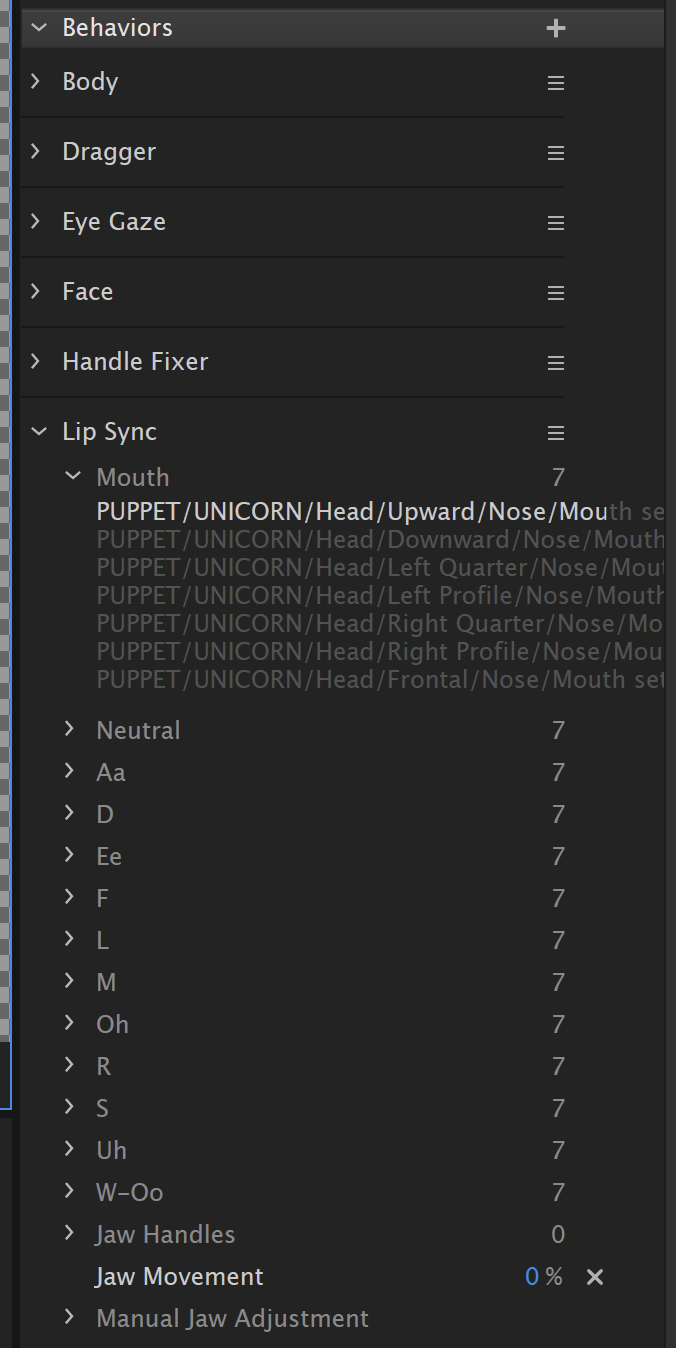Open the Lip Sync behavior menu icon
The image size is (676, 1348).
coord(556,433)
